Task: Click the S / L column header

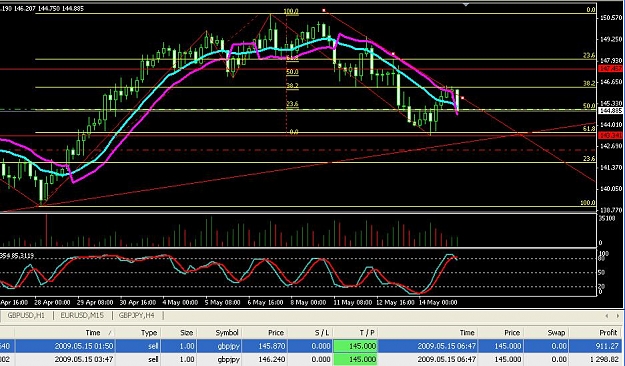Action: pyautogui.click(x=311, y=333)
